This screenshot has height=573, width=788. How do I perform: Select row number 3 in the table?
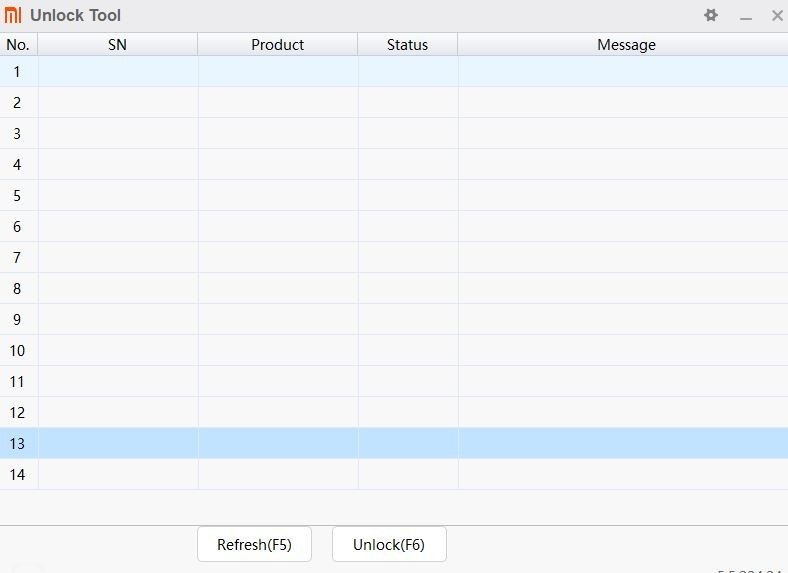tap(17, 133)
